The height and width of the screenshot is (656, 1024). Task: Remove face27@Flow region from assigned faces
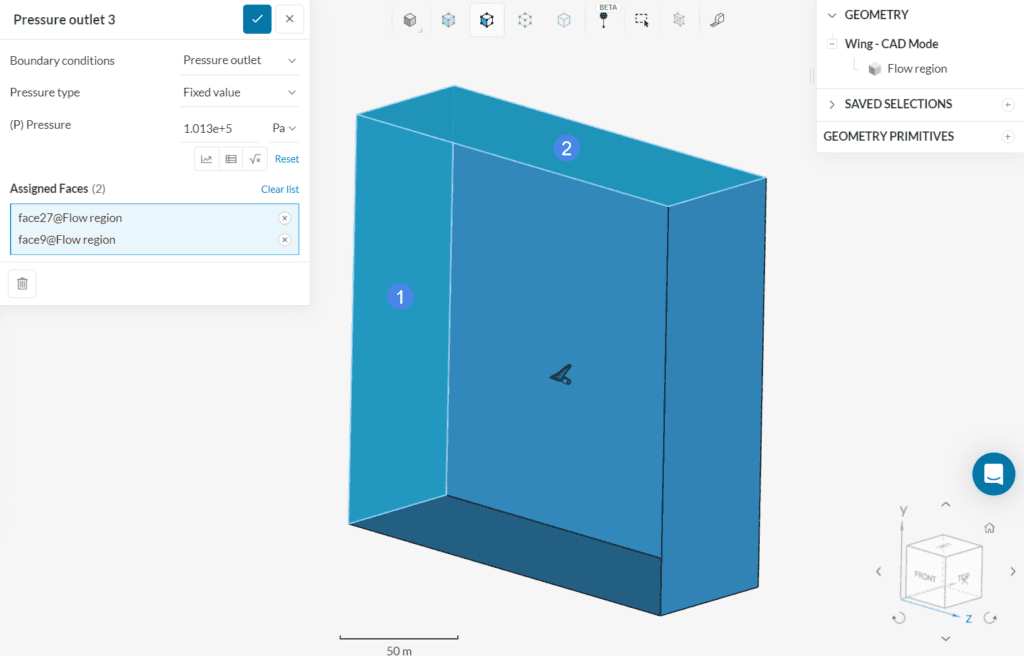tap(284, 218)
